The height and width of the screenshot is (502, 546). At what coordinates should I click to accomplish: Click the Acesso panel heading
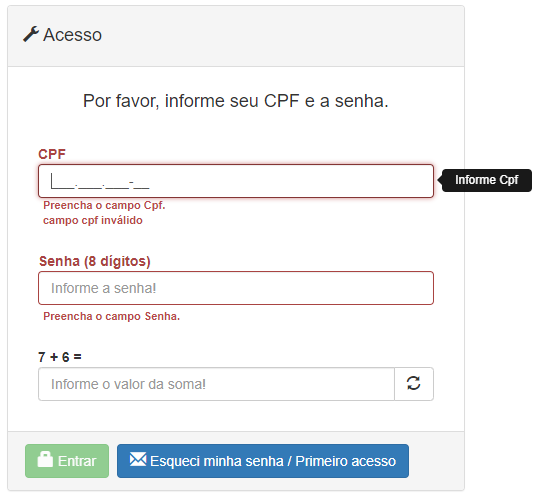pyautogui.click(x=72, y=35)
